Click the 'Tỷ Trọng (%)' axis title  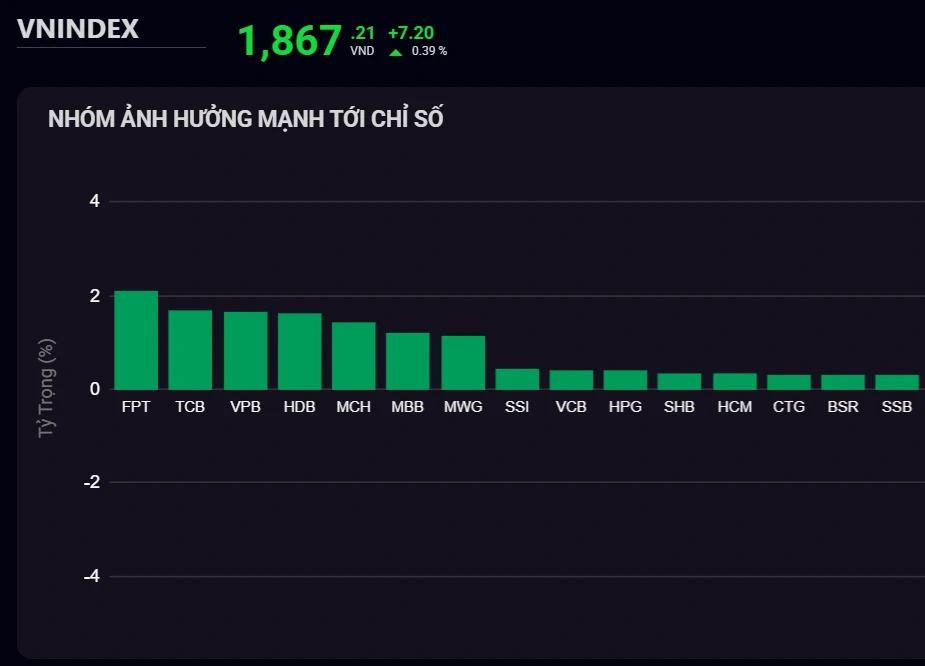[x=47, y=388]
